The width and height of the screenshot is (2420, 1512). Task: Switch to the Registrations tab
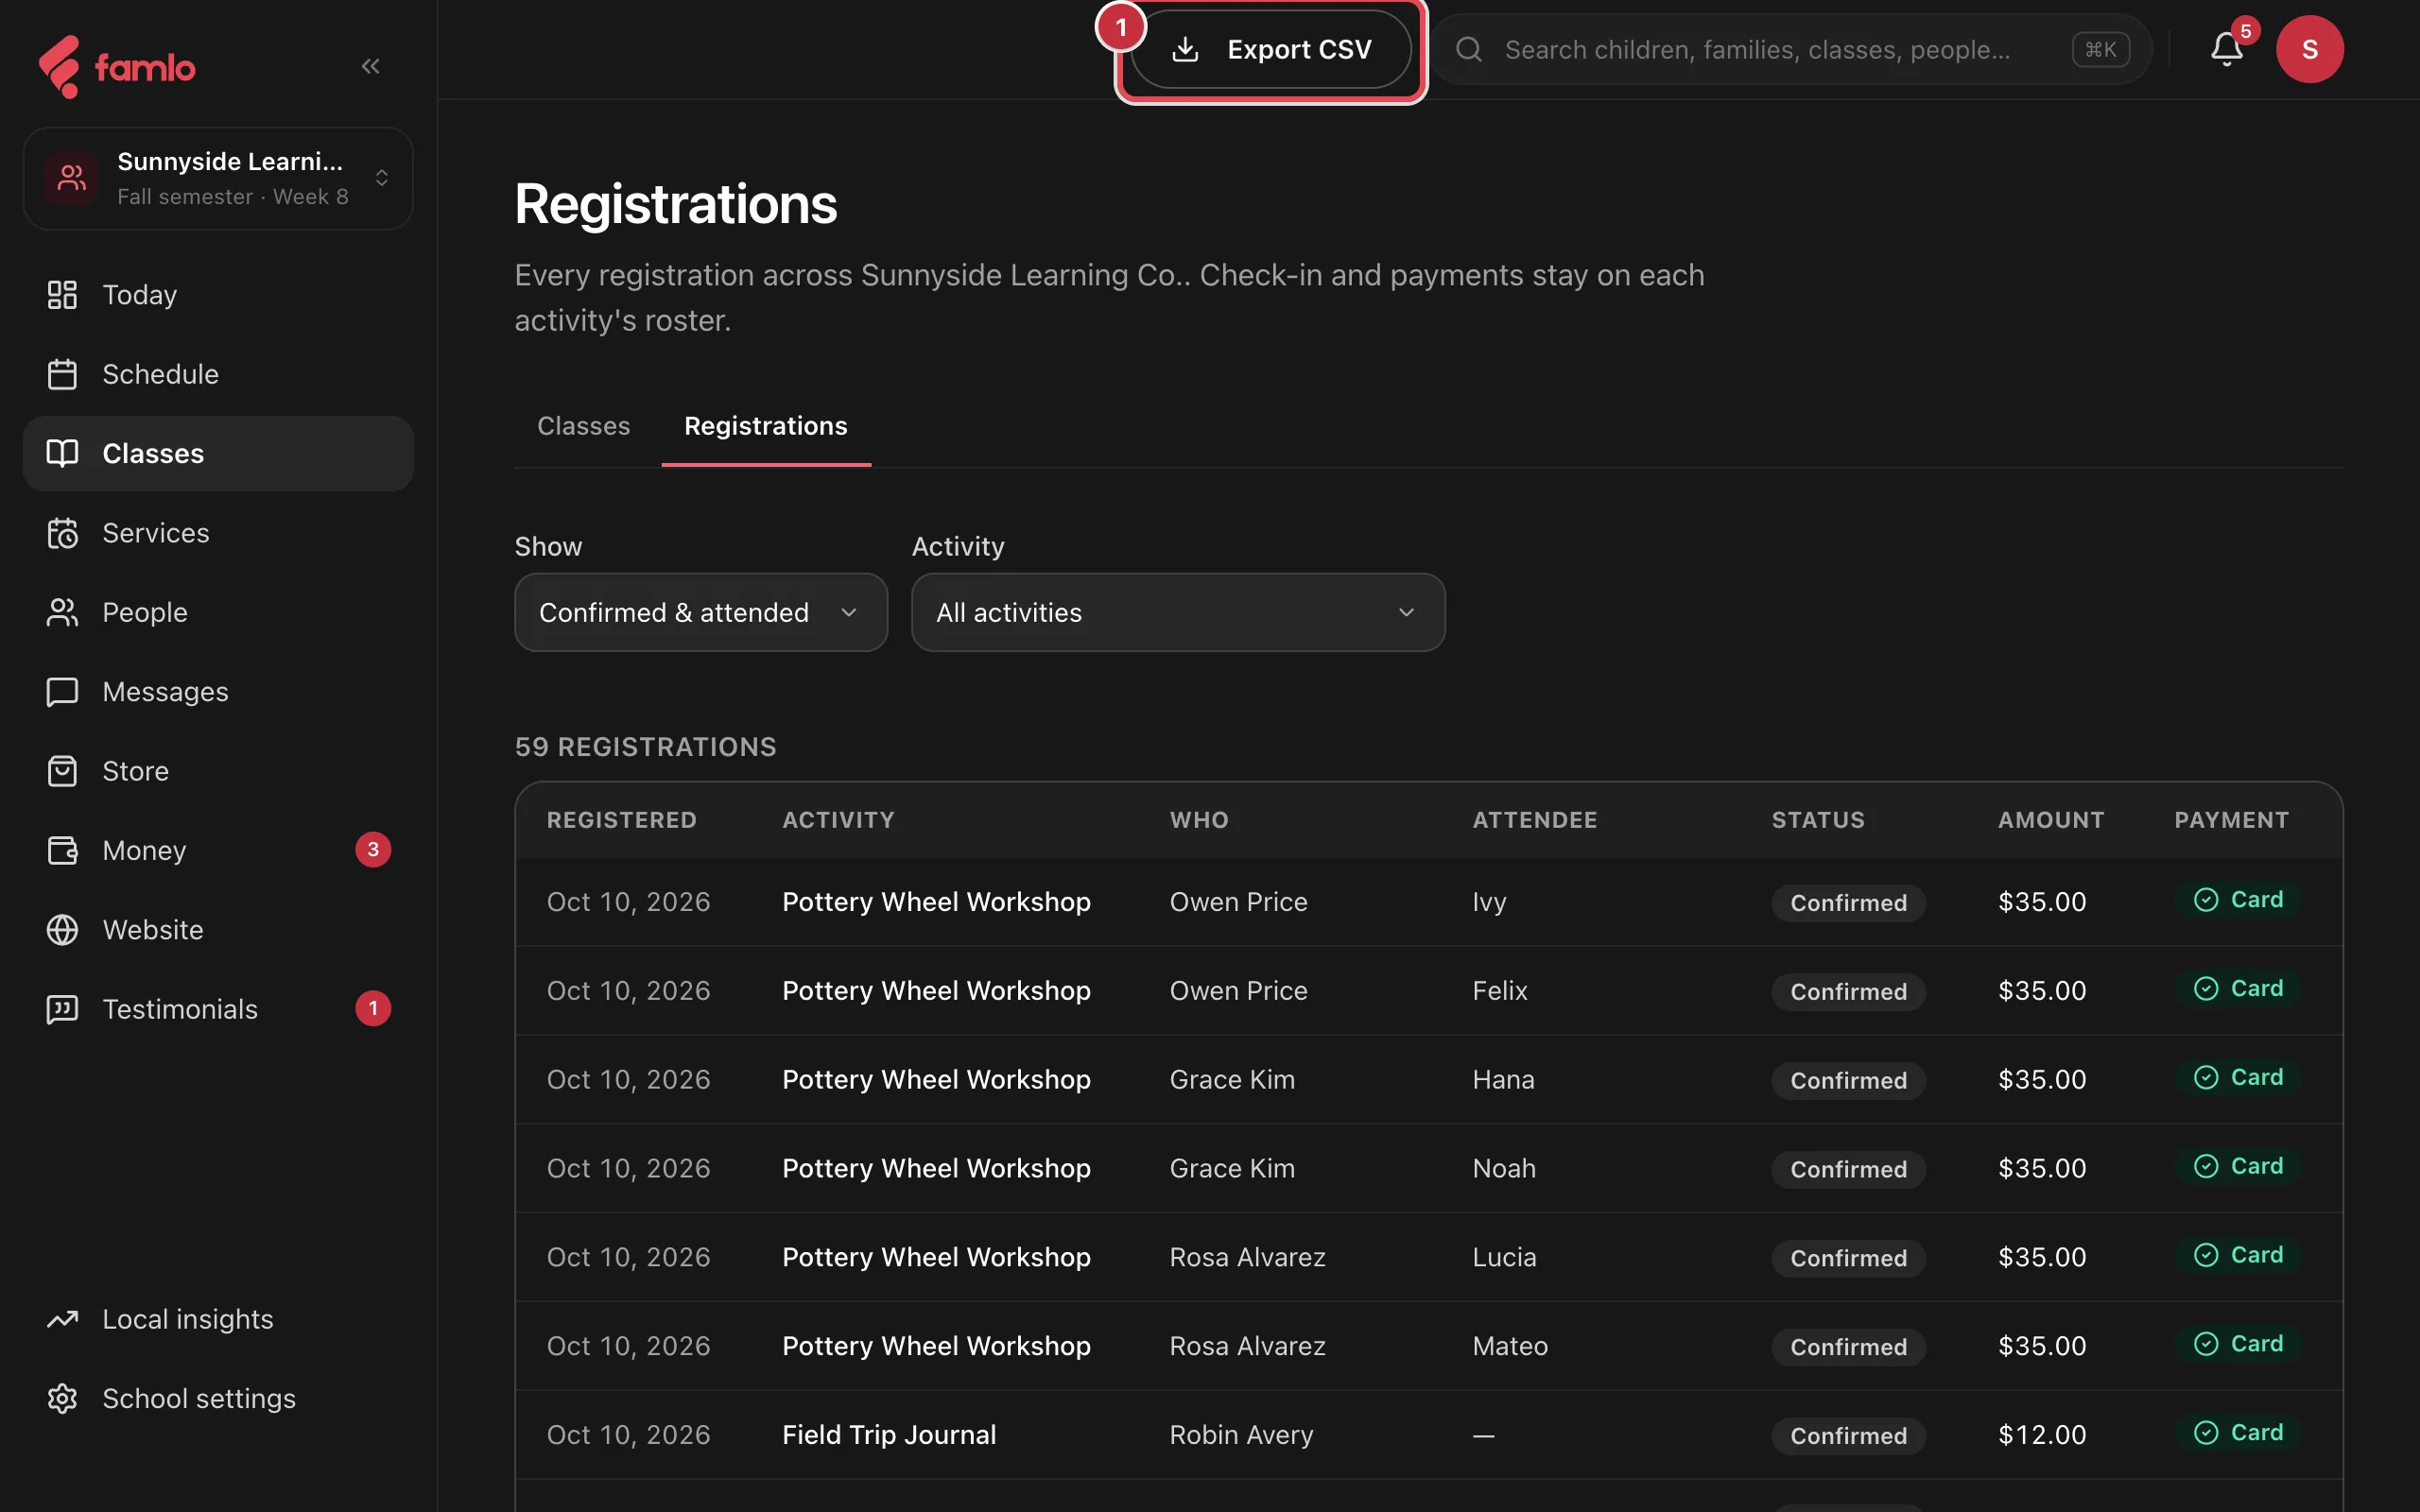[x=765, y=426]
